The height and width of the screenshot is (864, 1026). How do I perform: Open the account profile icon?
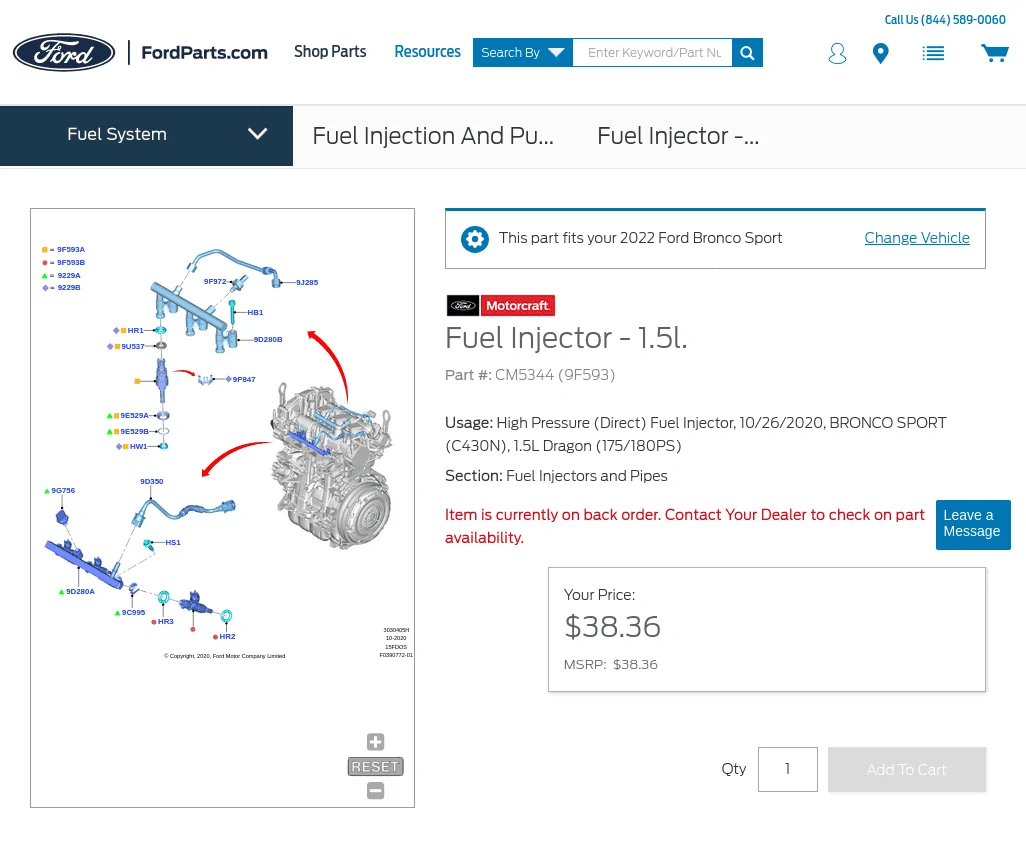pyautogui.click(x=837, y=54)
